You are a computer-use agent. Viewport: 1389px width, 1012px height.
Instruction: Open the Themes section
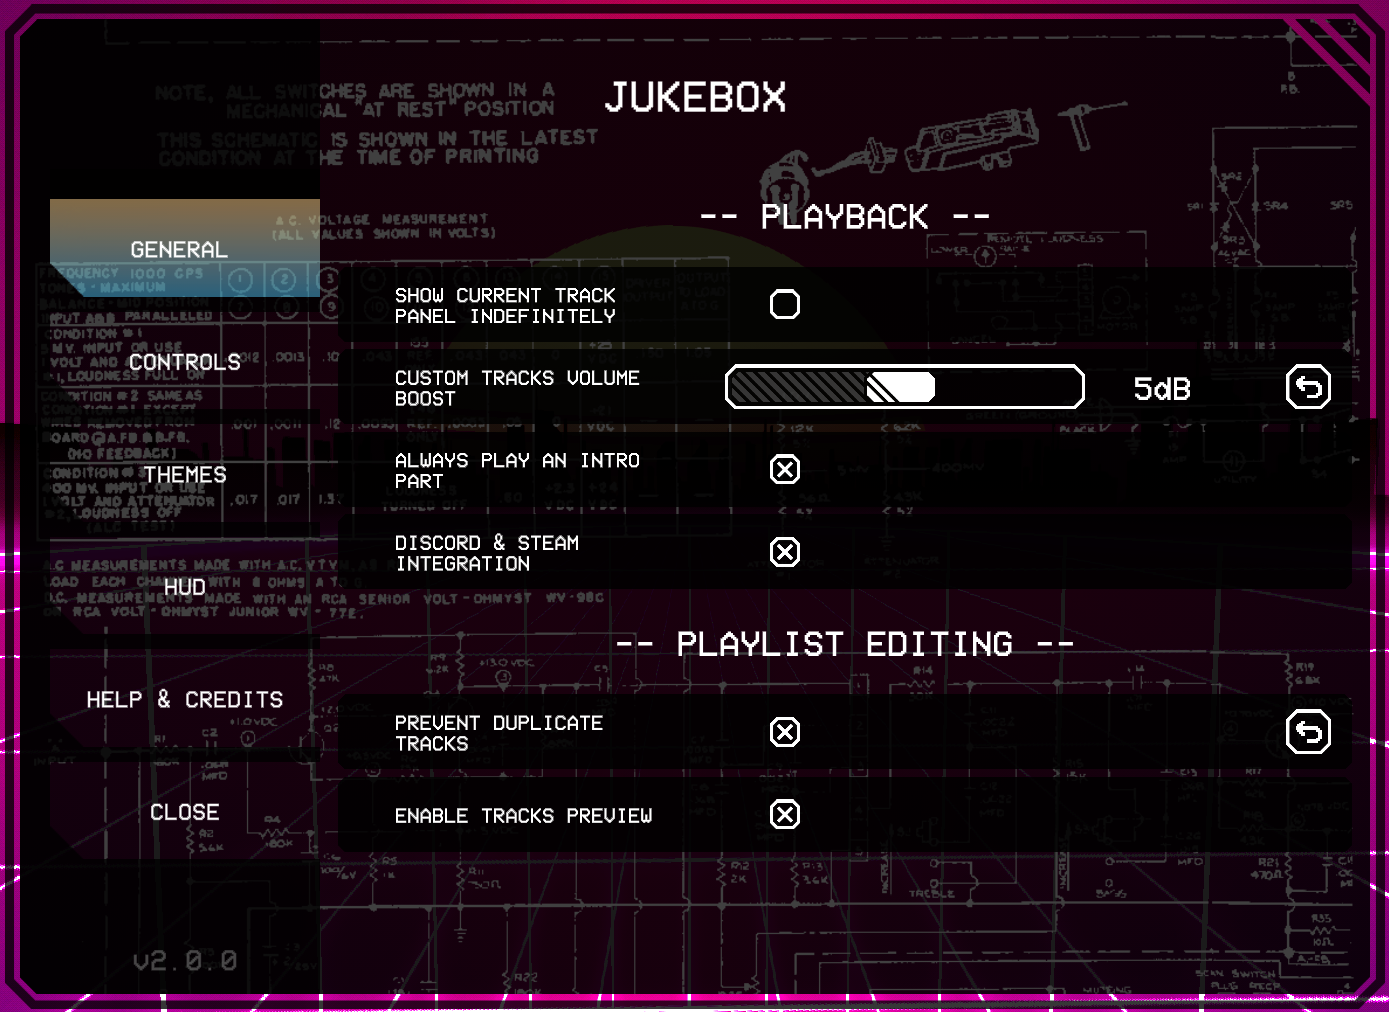click(x=184, y=474)
